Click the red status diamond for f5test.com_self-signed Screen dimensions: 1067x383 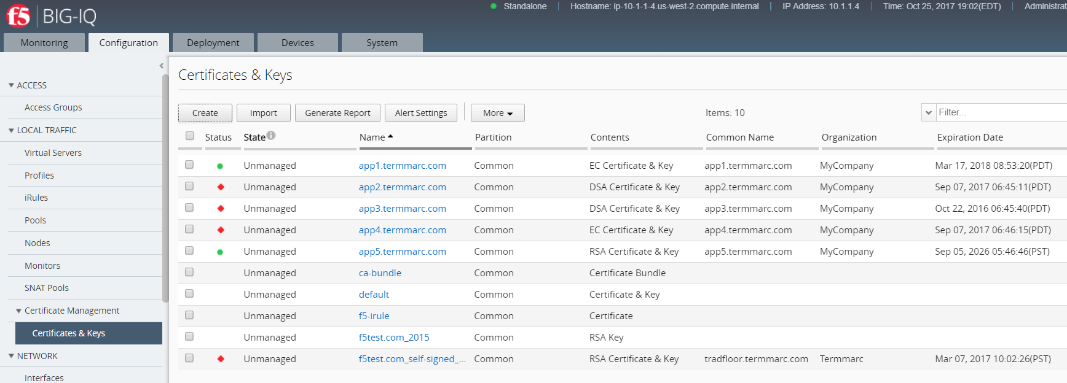(x=220, y=359)
